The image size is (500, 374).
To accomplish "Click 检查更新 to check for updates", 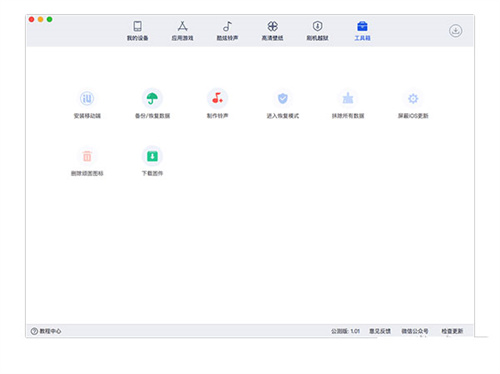I will 452,331.
